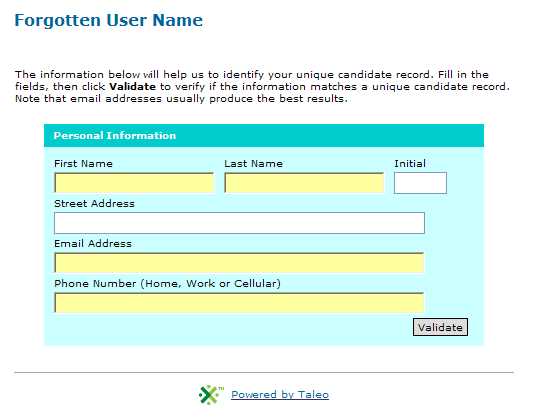Focus the First Name input field
The image size is (535, 419).
click(x=134, y=183)
